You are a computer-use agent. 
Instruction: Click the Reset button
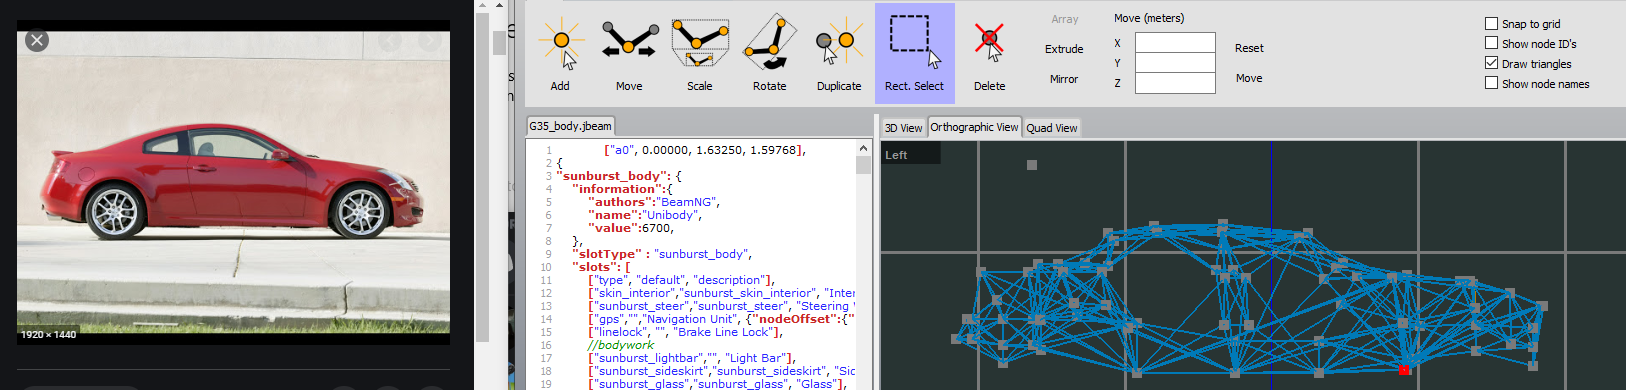point(1249,48)
